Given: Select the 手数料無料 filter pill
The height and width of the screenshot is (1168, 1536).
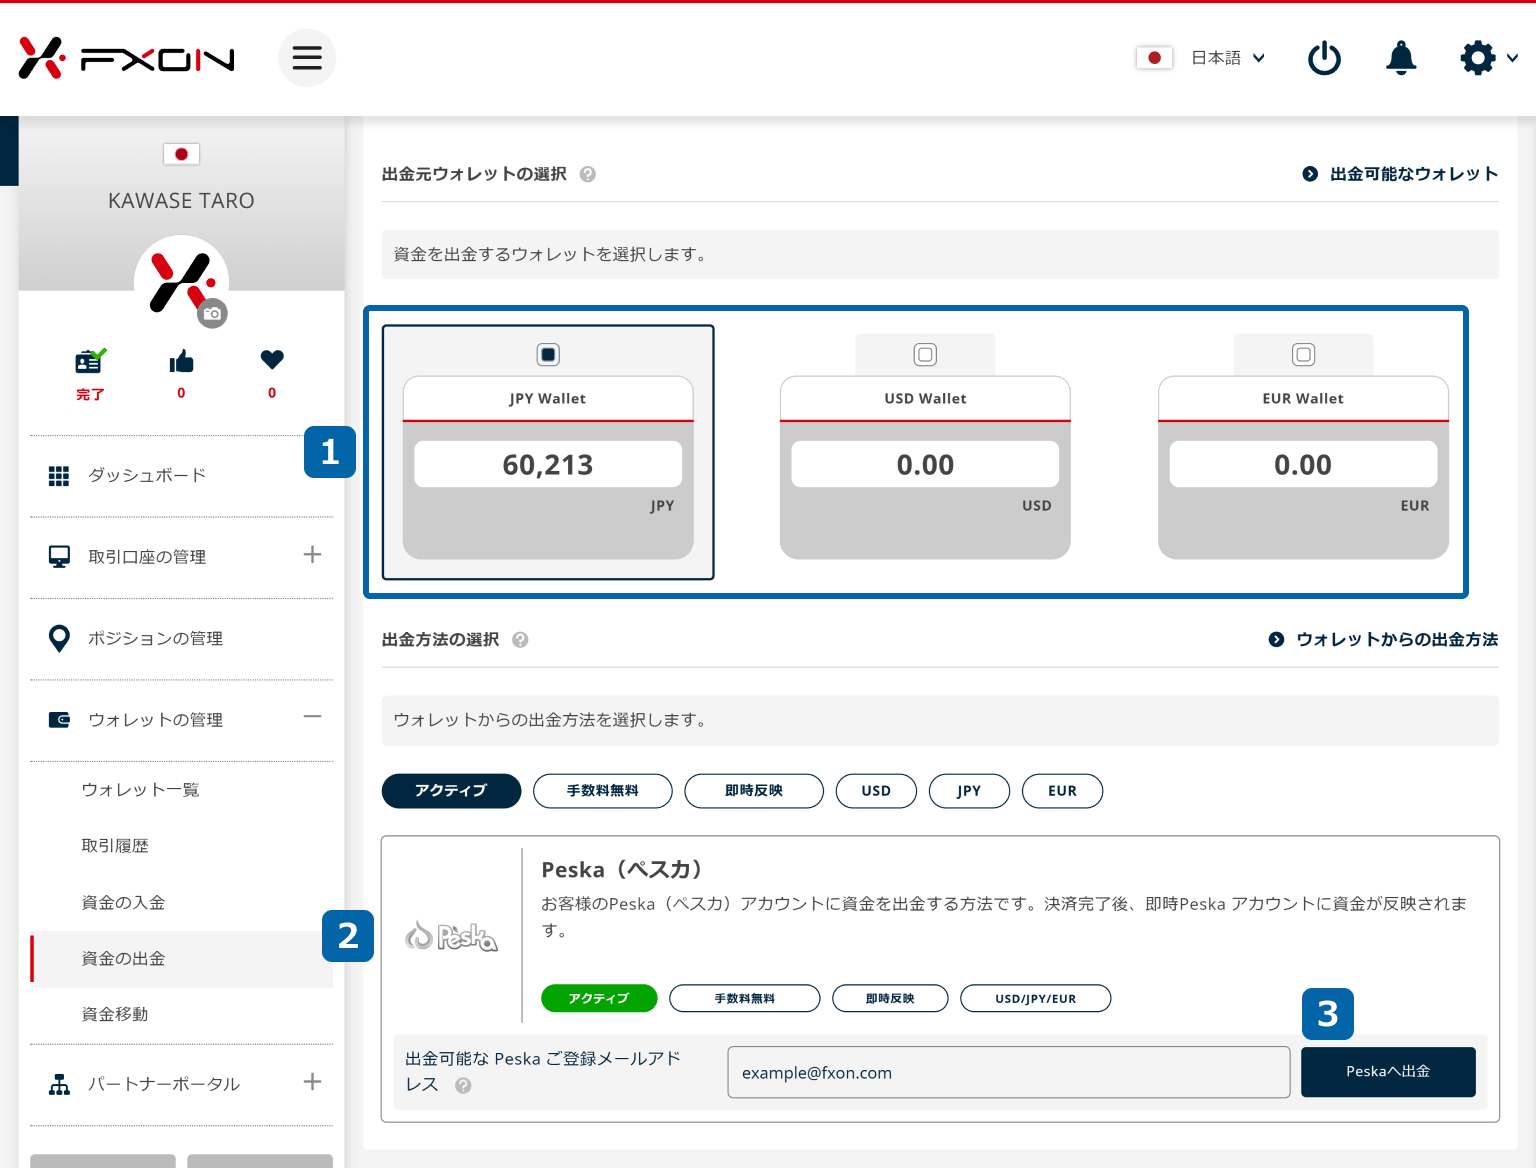Looking at the screenshot, I should (602, 791).
